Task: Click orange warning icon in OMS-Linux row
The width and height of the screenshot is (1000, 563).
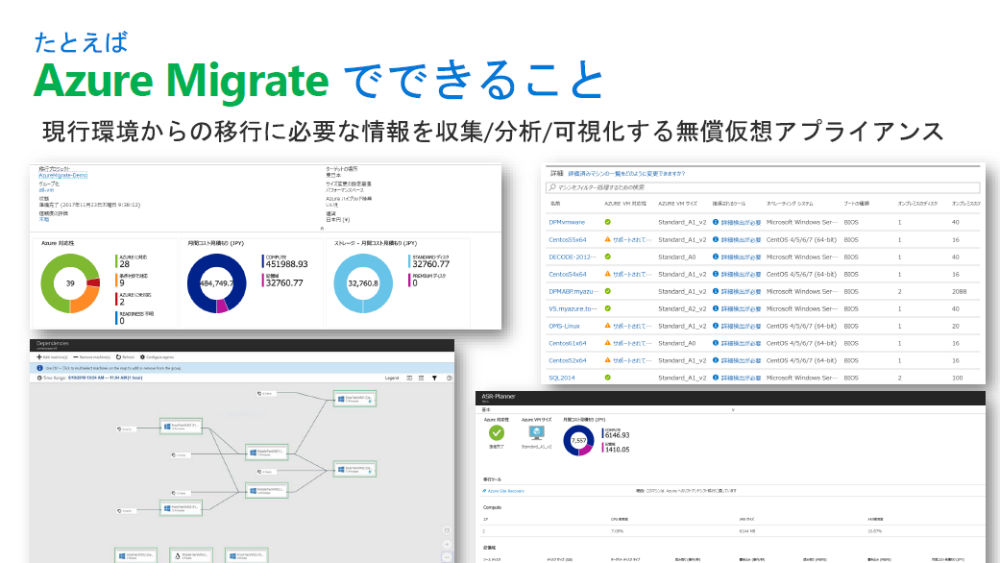Action: point(608,326)
